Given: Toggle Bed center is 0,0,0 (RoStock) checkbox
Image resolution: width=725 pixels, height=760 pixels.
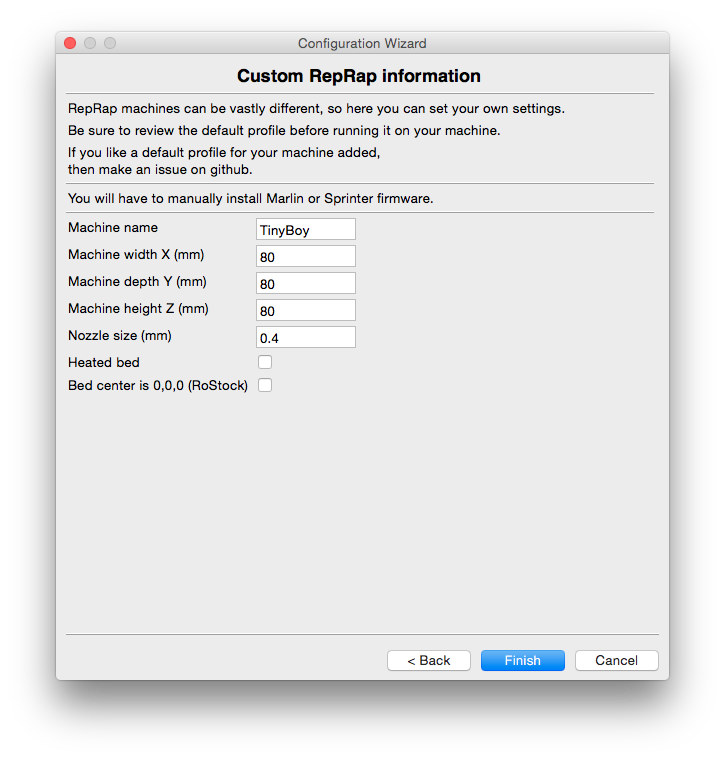Looking at the screenshot, I should [x=265, y=385].
